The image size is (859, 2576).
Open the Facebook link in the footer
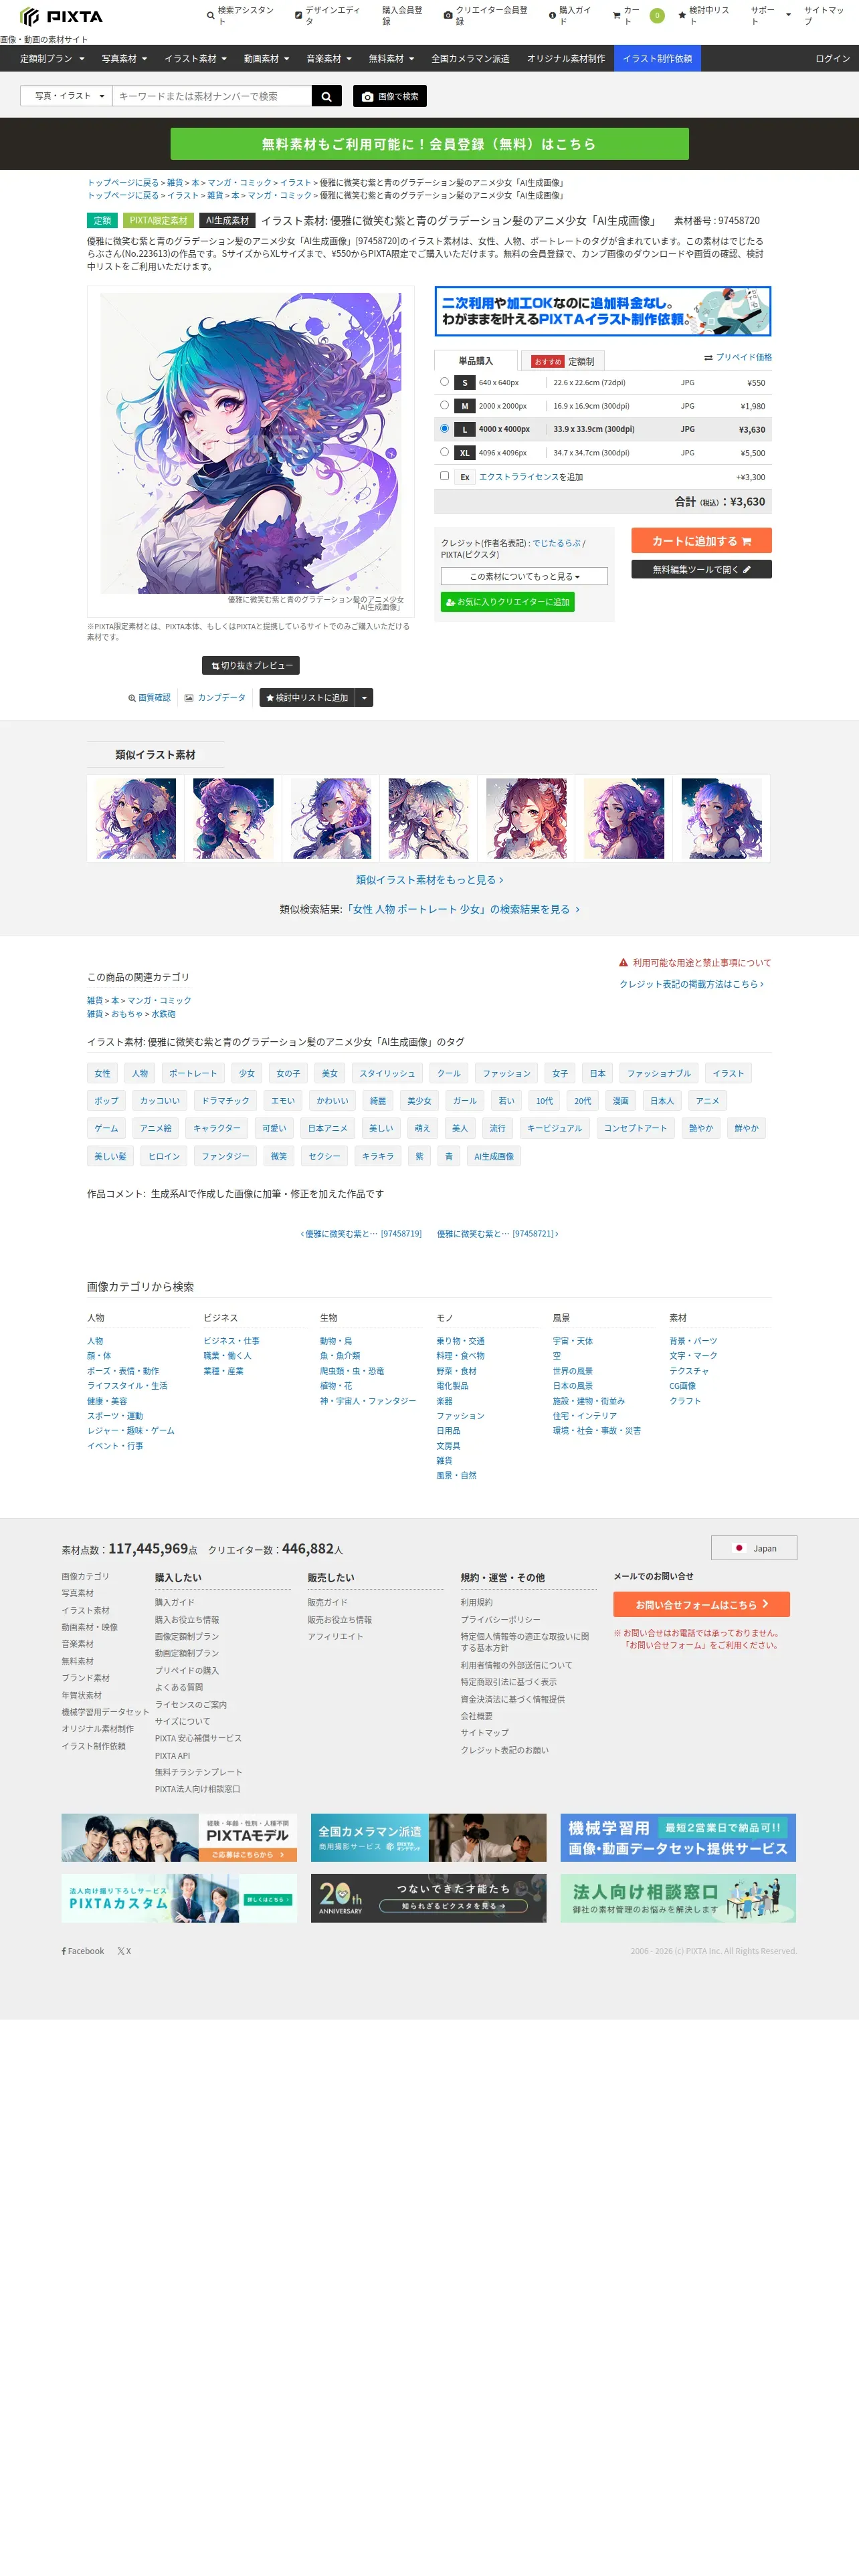(x=83, y=1951)
